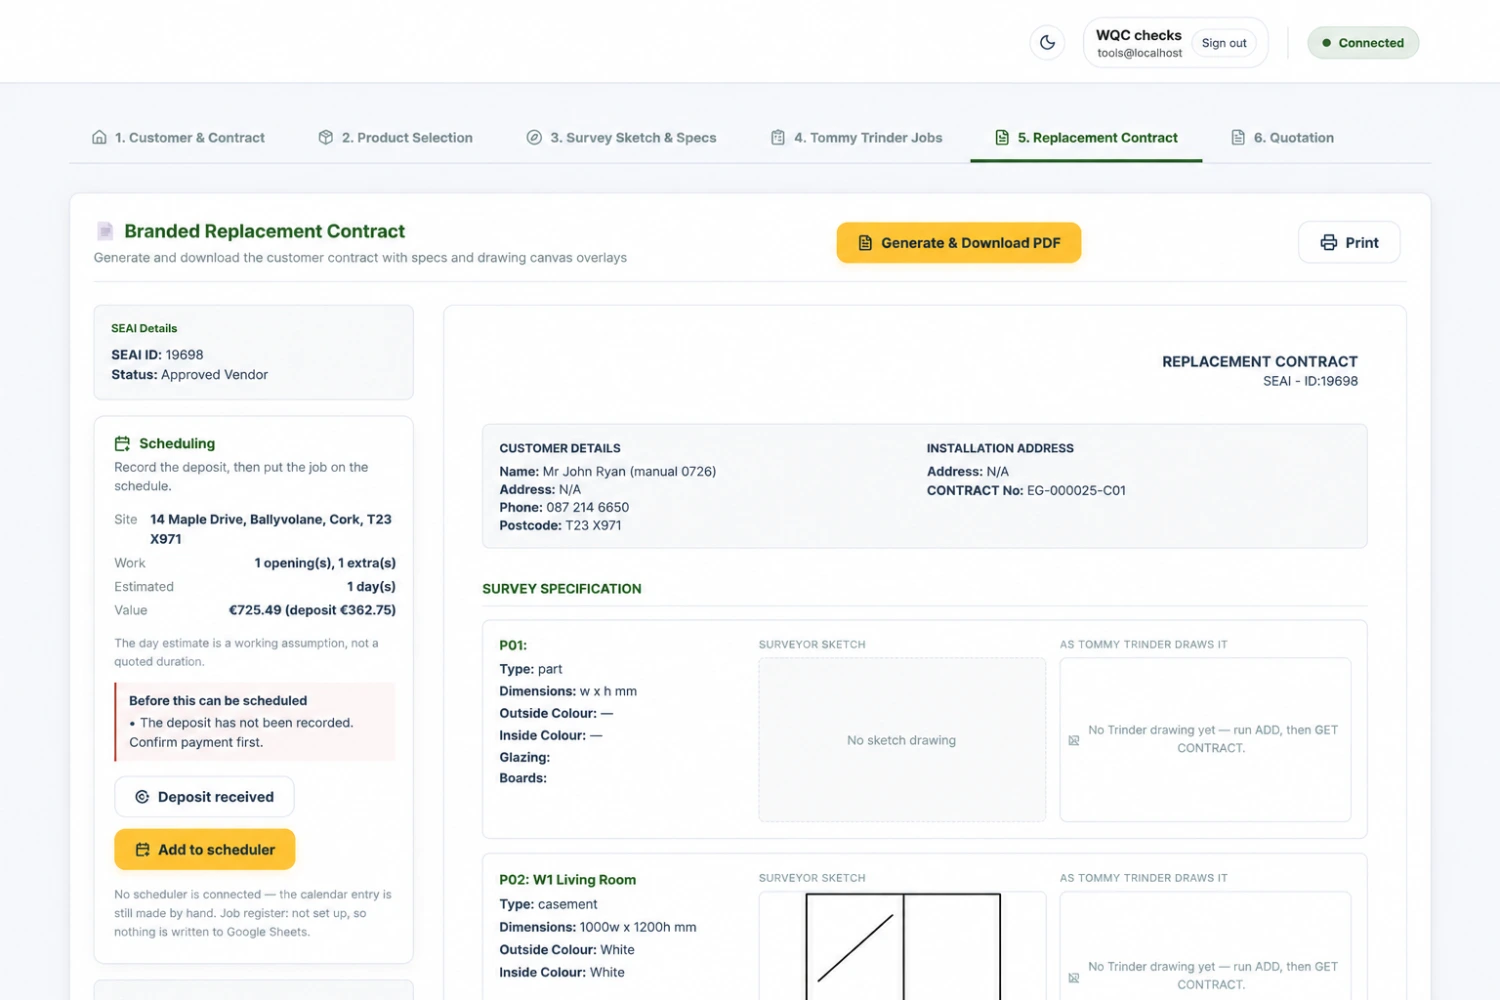The width and height of the screenshot is (1500, 1000).
Task: Click site address 14 Maple Drive
Action: pos(271,529)
